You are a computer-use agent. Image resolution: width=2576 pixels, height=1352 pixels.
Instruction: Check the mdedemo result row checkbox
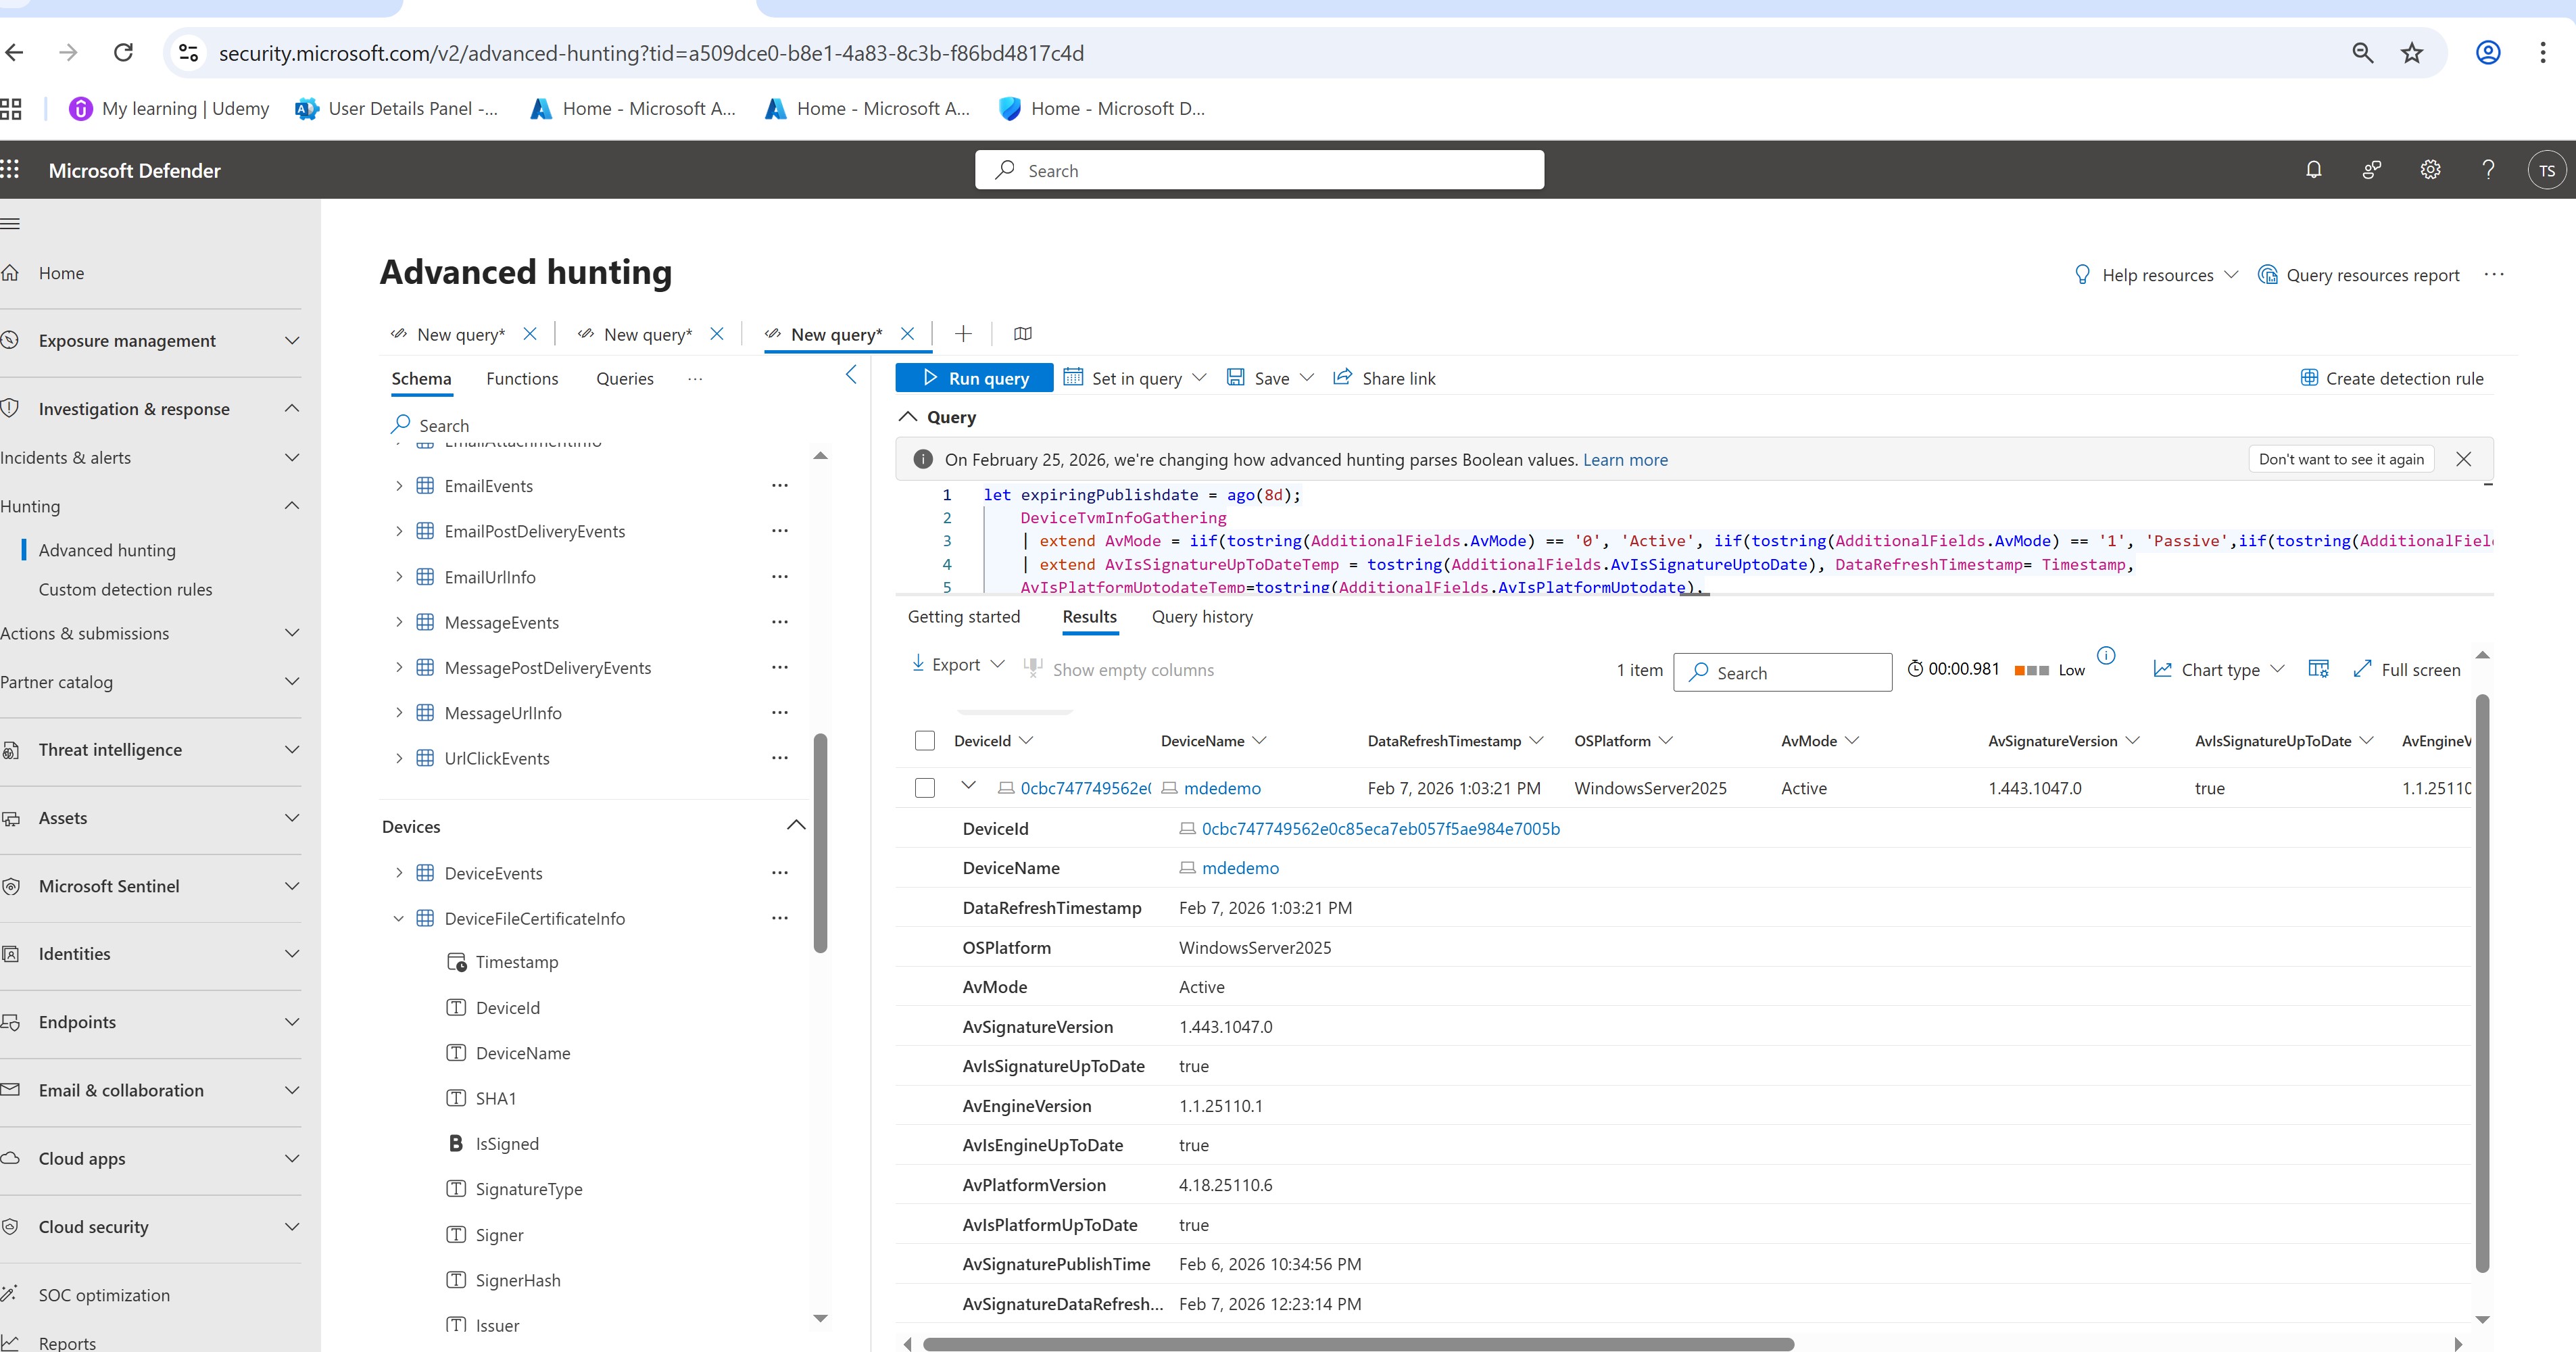point(925,788)
